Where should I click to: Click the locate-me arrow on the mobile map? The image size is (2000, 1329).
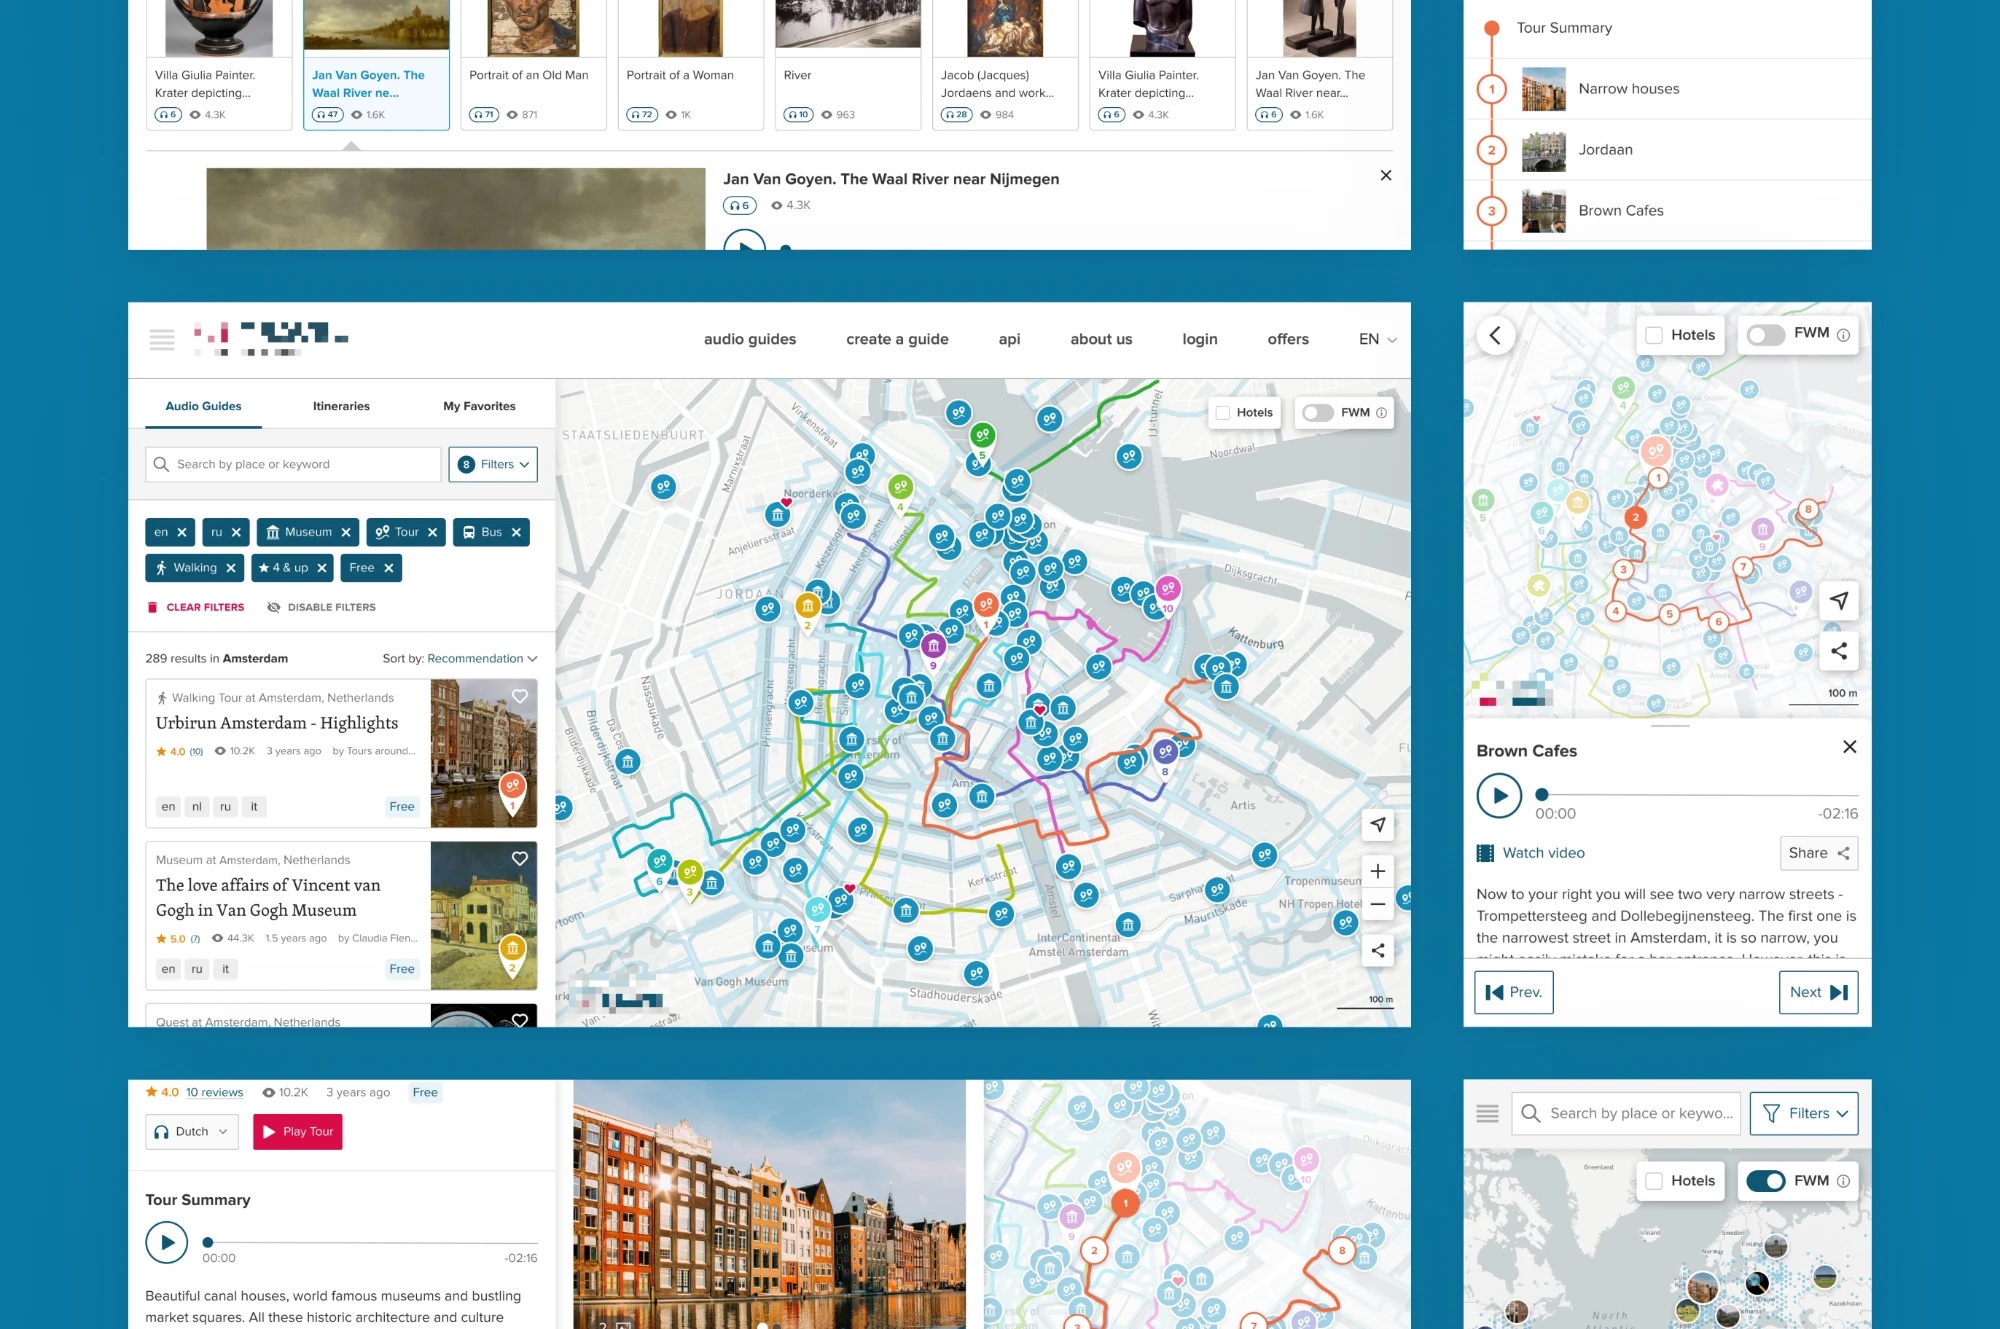[x=1838, y=600]
